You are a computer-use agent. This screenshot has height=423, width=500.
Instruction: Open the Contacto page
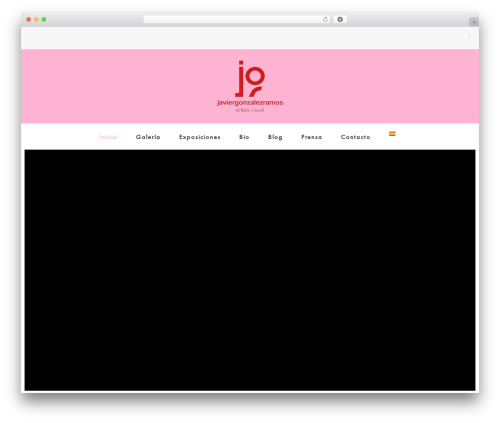tap(355, 137)
